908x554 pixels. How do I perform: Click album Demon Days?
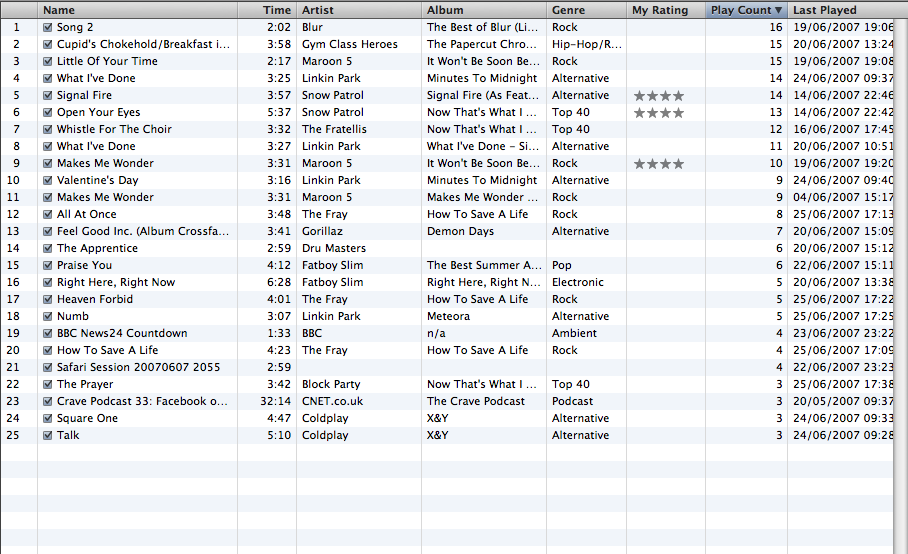tap(460, 231)
